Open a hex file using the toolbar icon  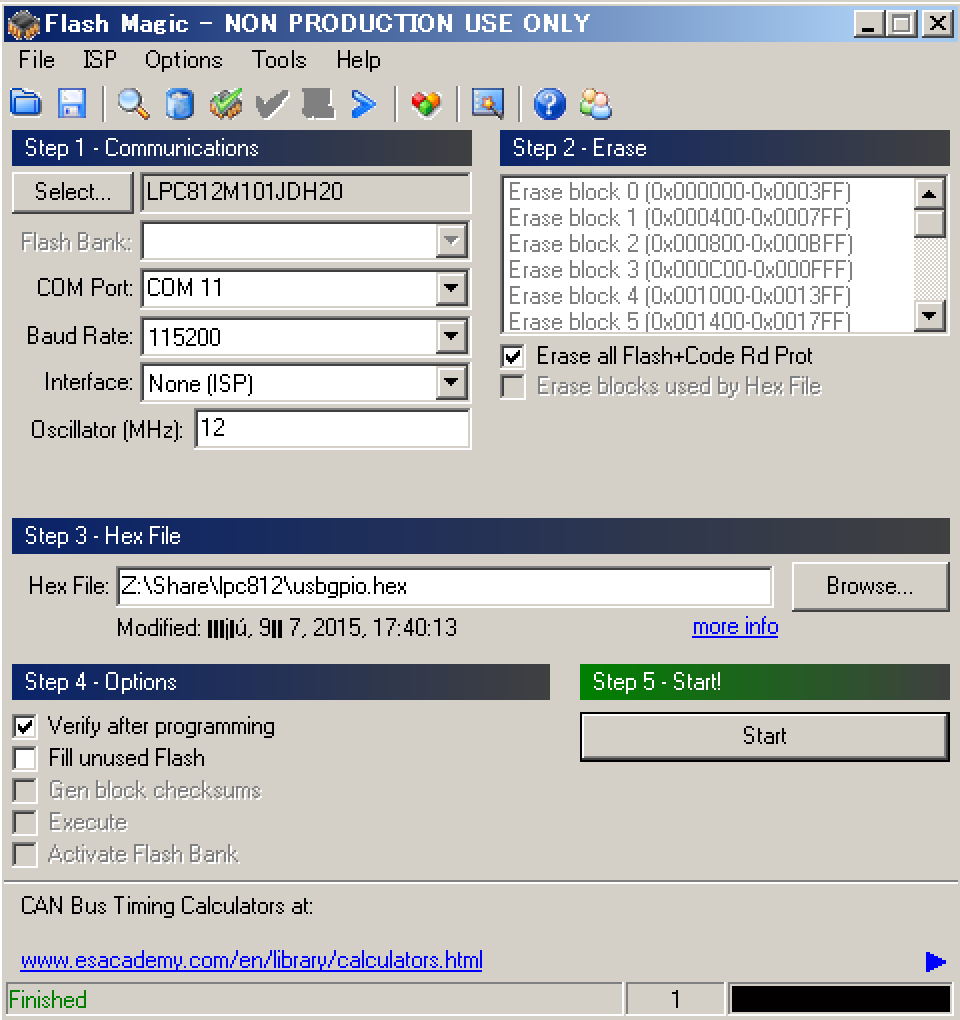coord(24,103)
